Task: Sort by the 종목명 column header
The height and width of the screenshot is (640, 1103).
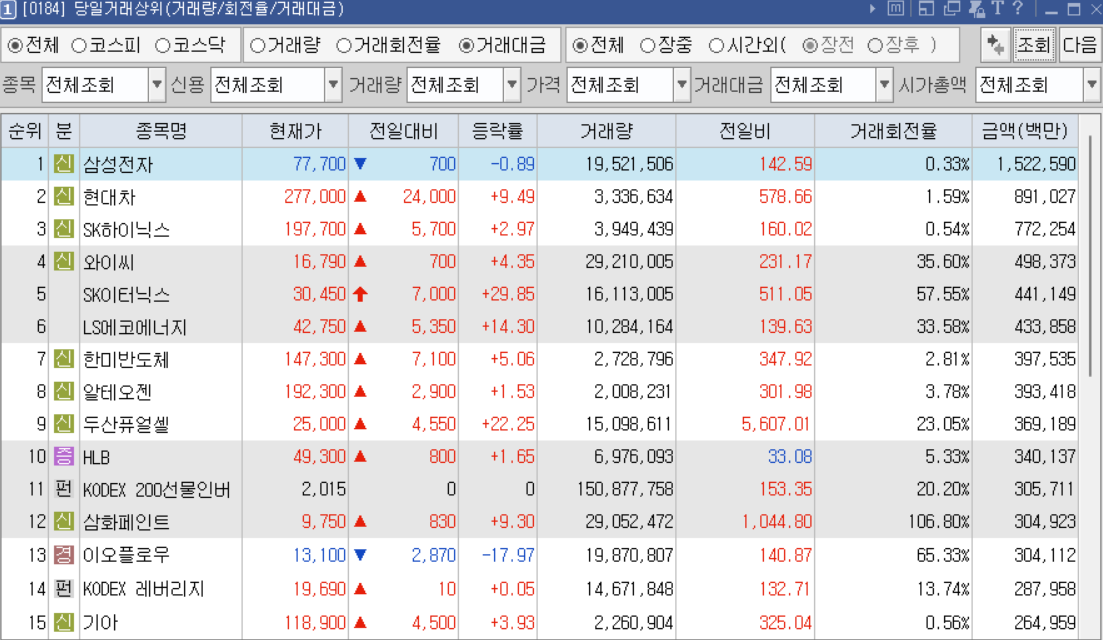Action: click(161, 131)
